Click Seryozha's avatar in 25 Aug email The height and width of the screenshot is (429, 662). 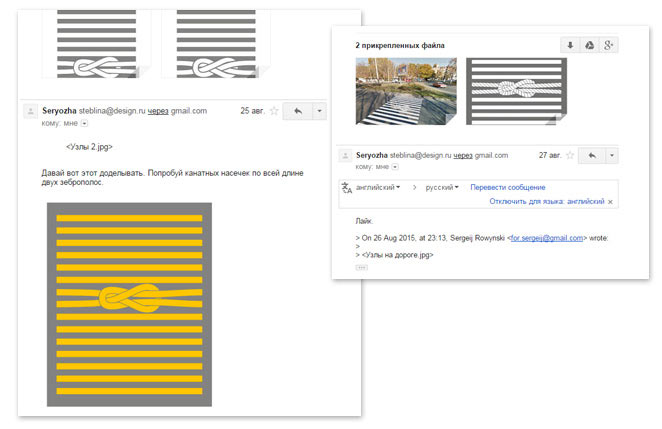tap(32, 112)
